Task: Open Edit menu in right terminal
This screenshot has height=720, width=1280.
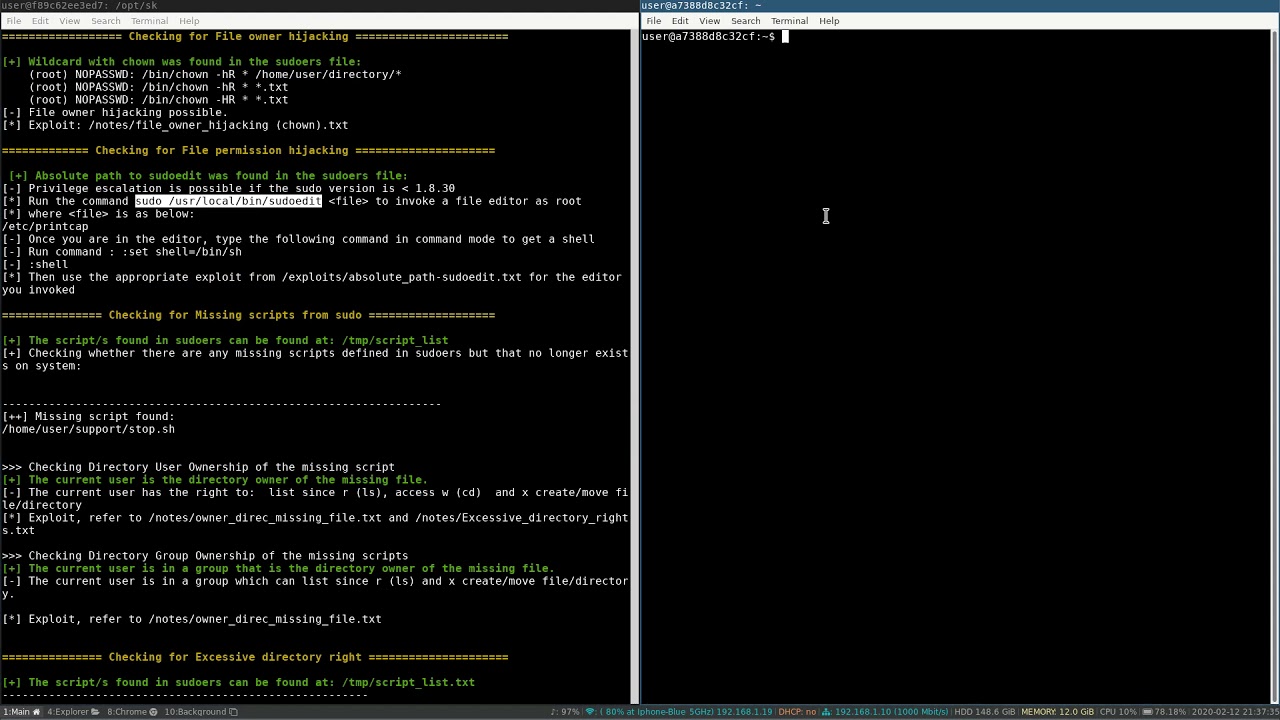Action: (x=680, y=20)
